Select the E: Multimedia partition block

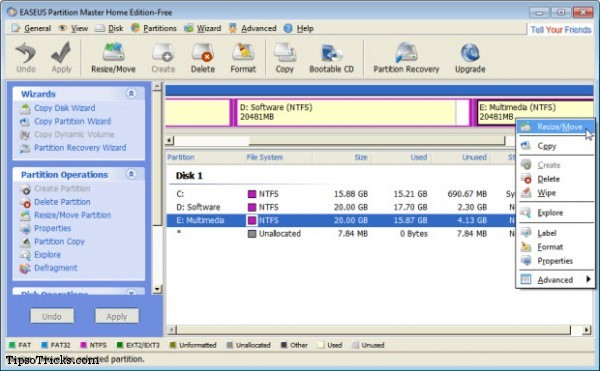click(x=534, y=112)
